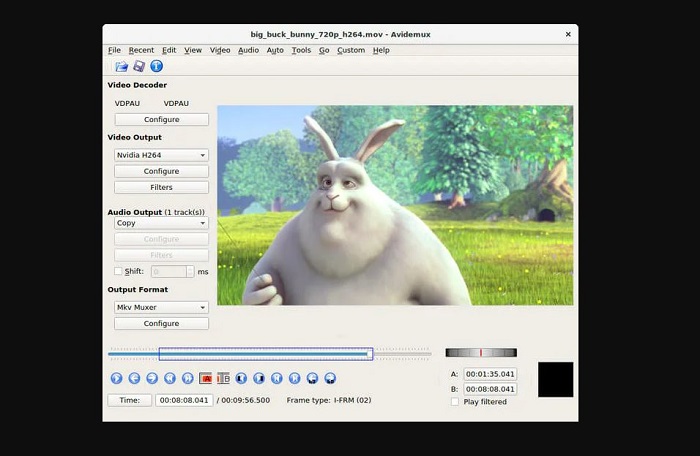Screen dimensions: 700x456
Task: Jump to previous keyframe icon
Action: [x=170, y=378]
